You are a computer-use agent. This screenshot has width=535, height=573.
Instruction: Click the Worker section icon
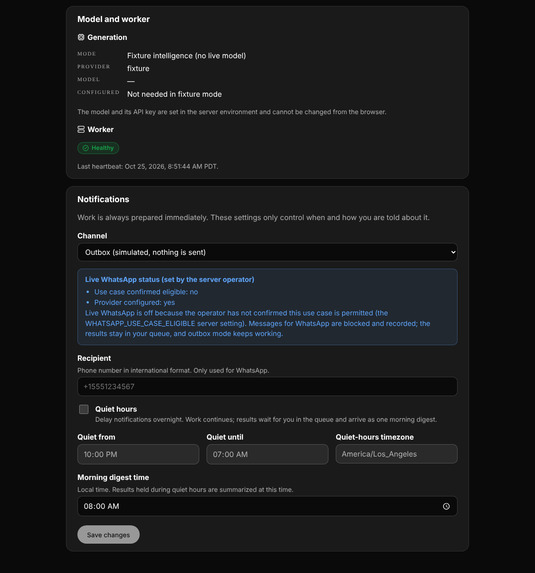(81, 129)
